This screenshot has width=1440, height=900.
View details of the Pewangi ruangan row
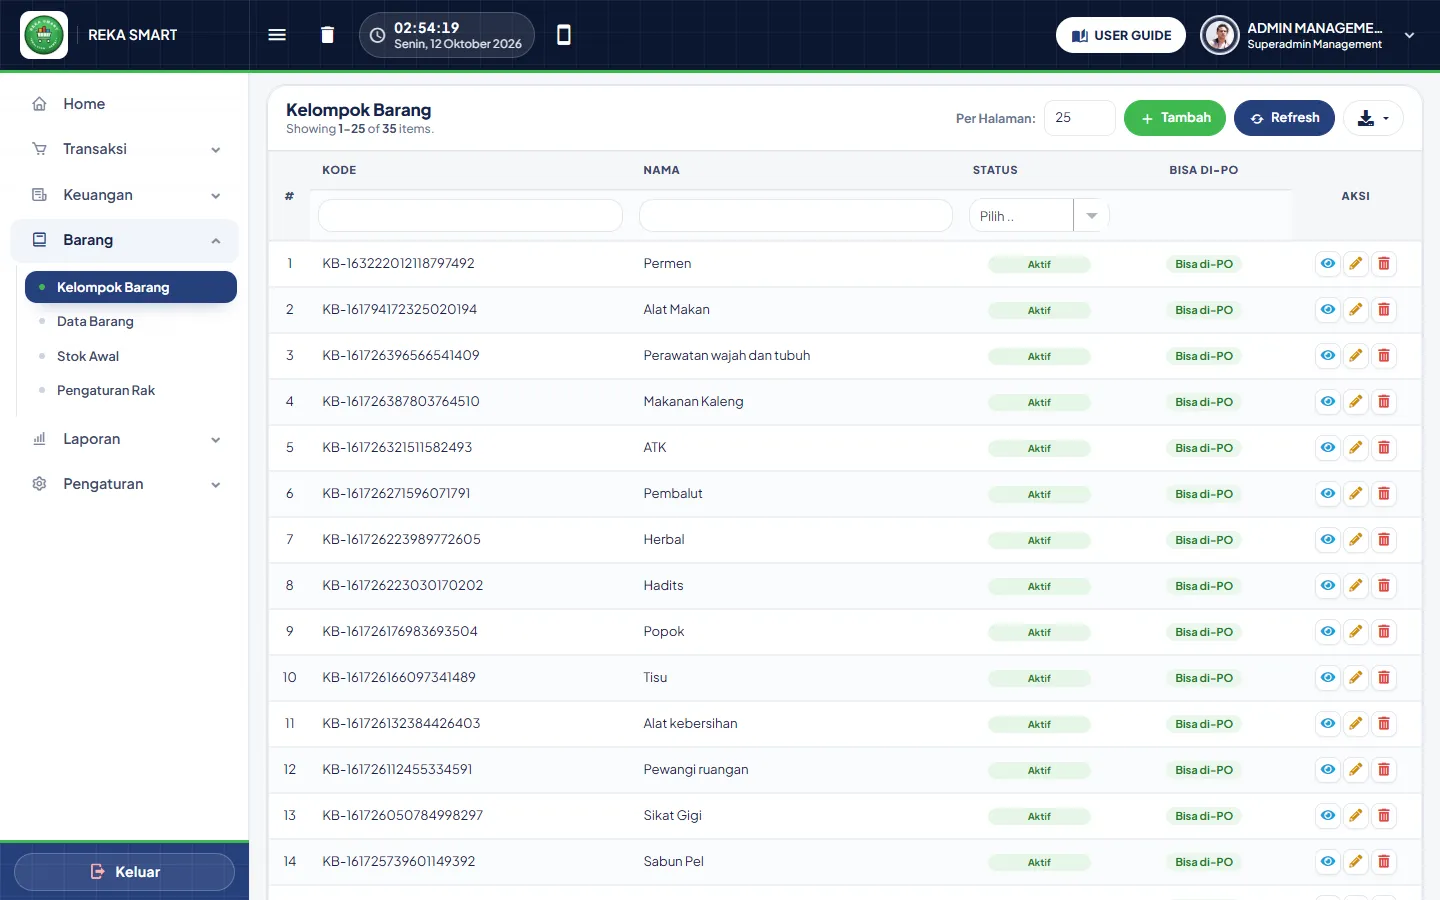(1328, 770)
